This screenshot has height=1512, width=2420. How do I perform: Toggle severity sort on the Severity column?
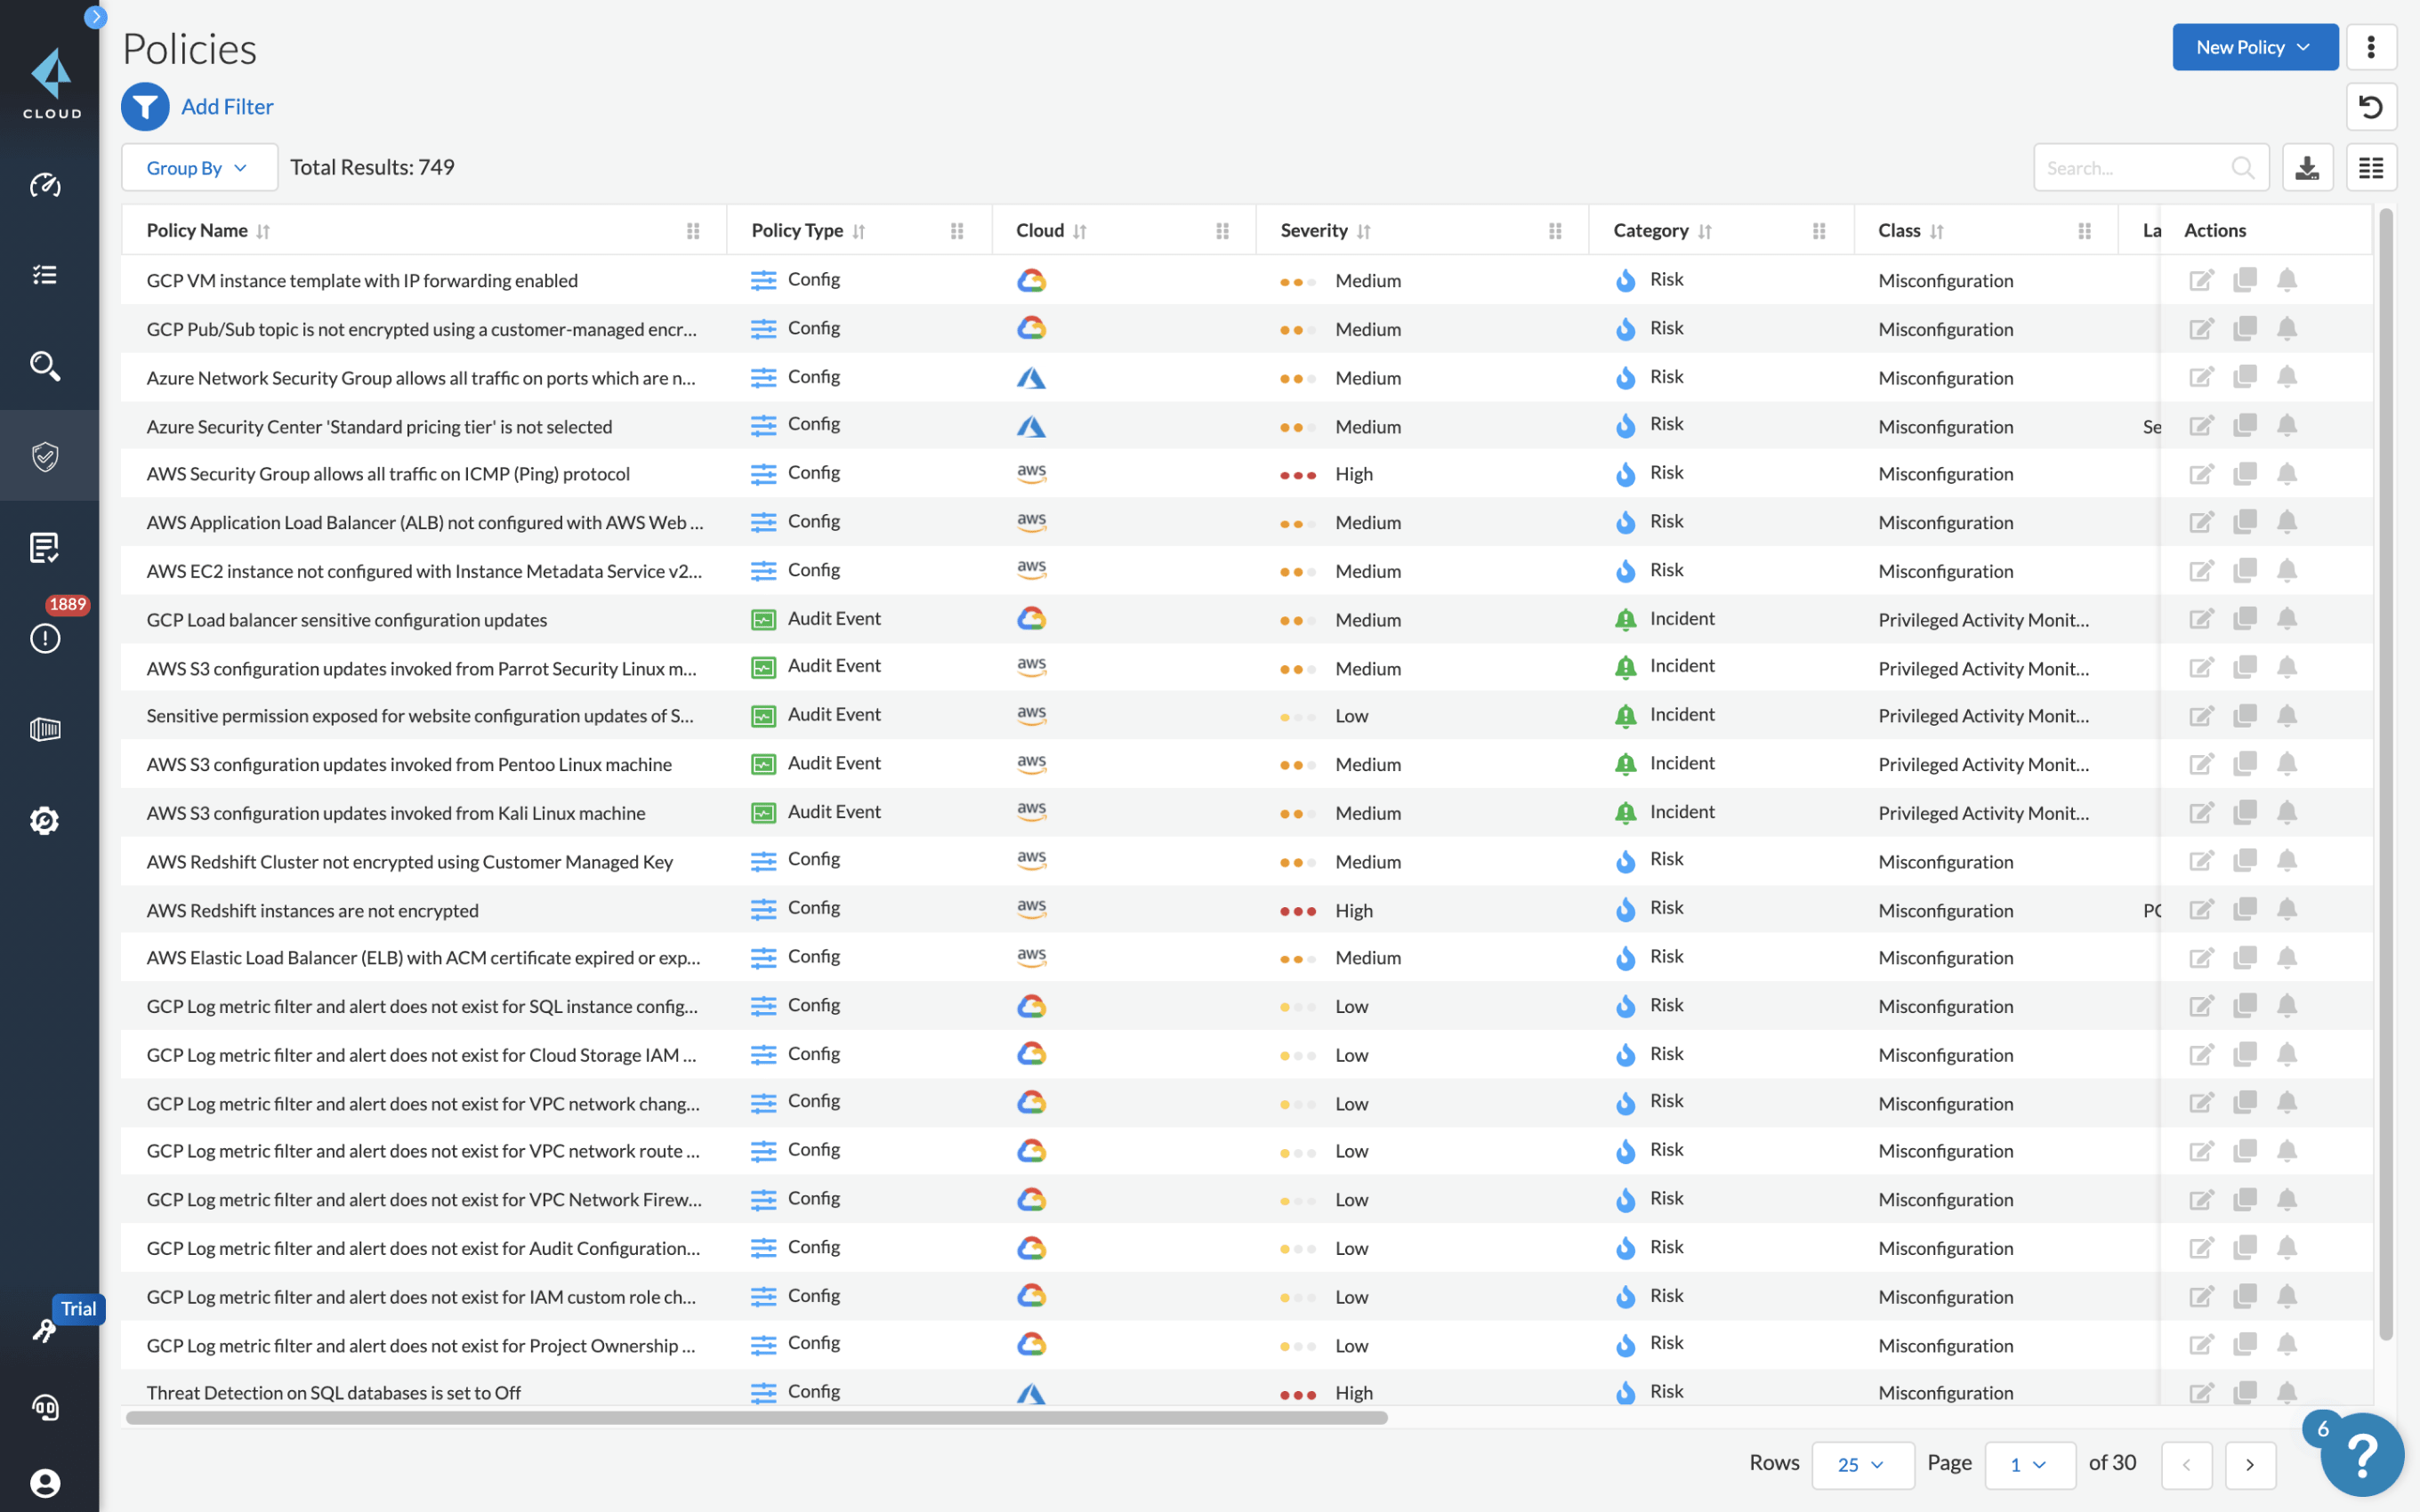coord(1364,230)
